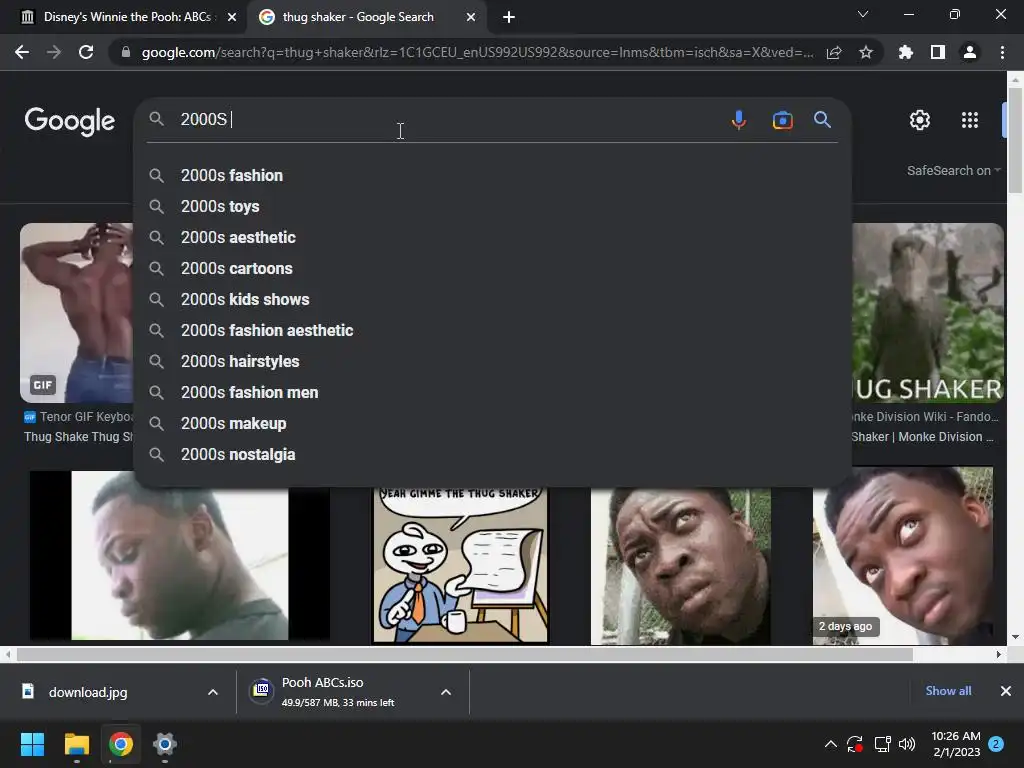Switch to thug shaker Google Search tab
The height and width of the screenshot is (768, 1024).
[x=366, y=17]
